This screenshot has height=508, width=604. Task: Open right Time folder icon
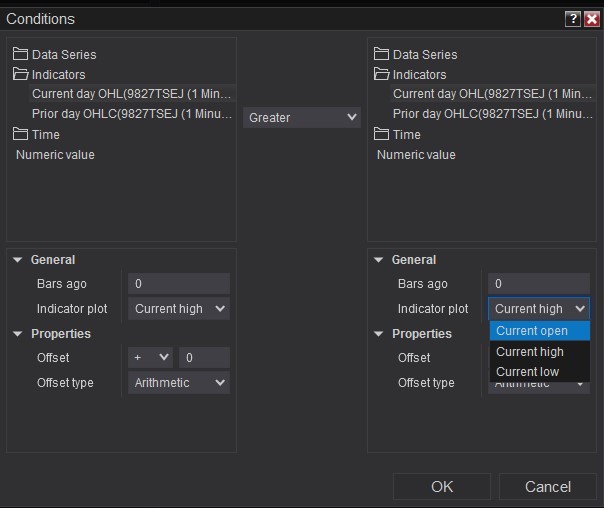tap(382, 134)
